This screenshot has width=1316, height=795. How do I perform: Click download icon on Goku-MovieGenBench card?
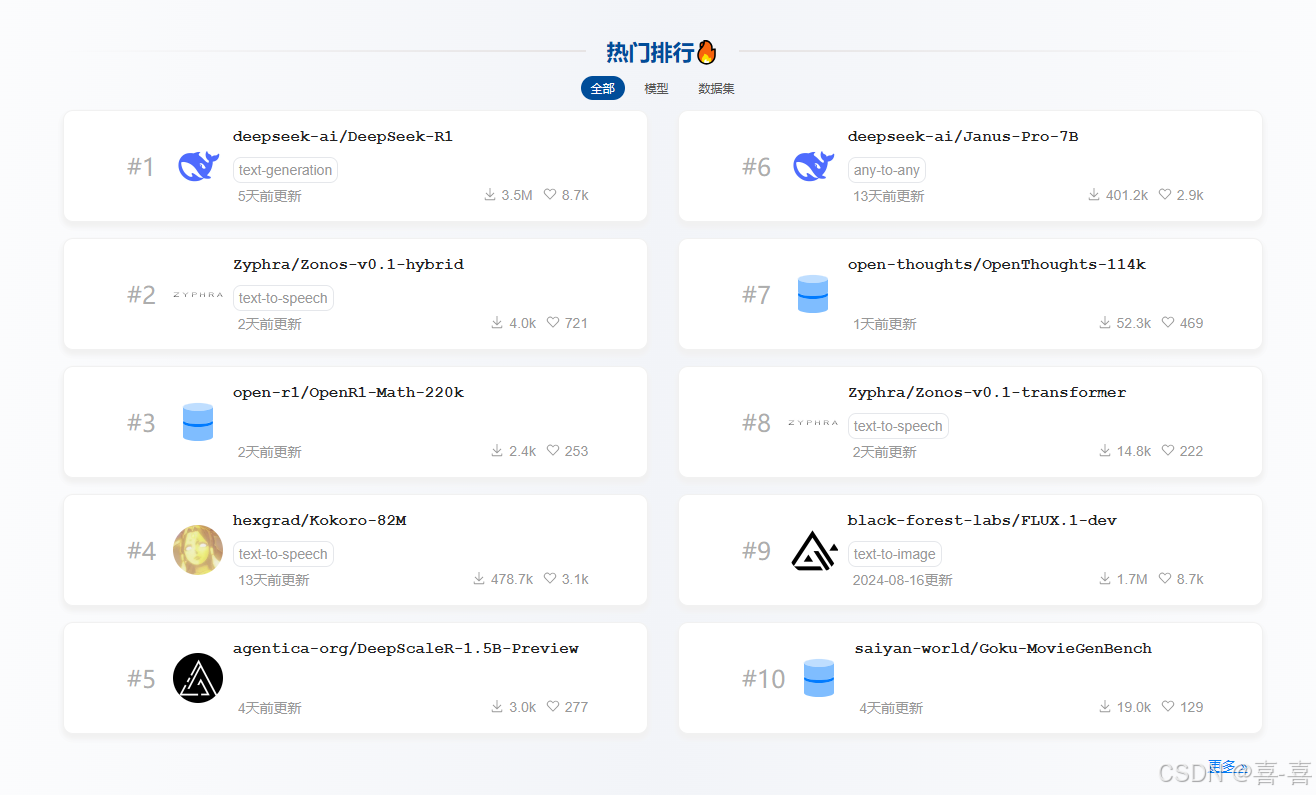(x=1105, y=707)
